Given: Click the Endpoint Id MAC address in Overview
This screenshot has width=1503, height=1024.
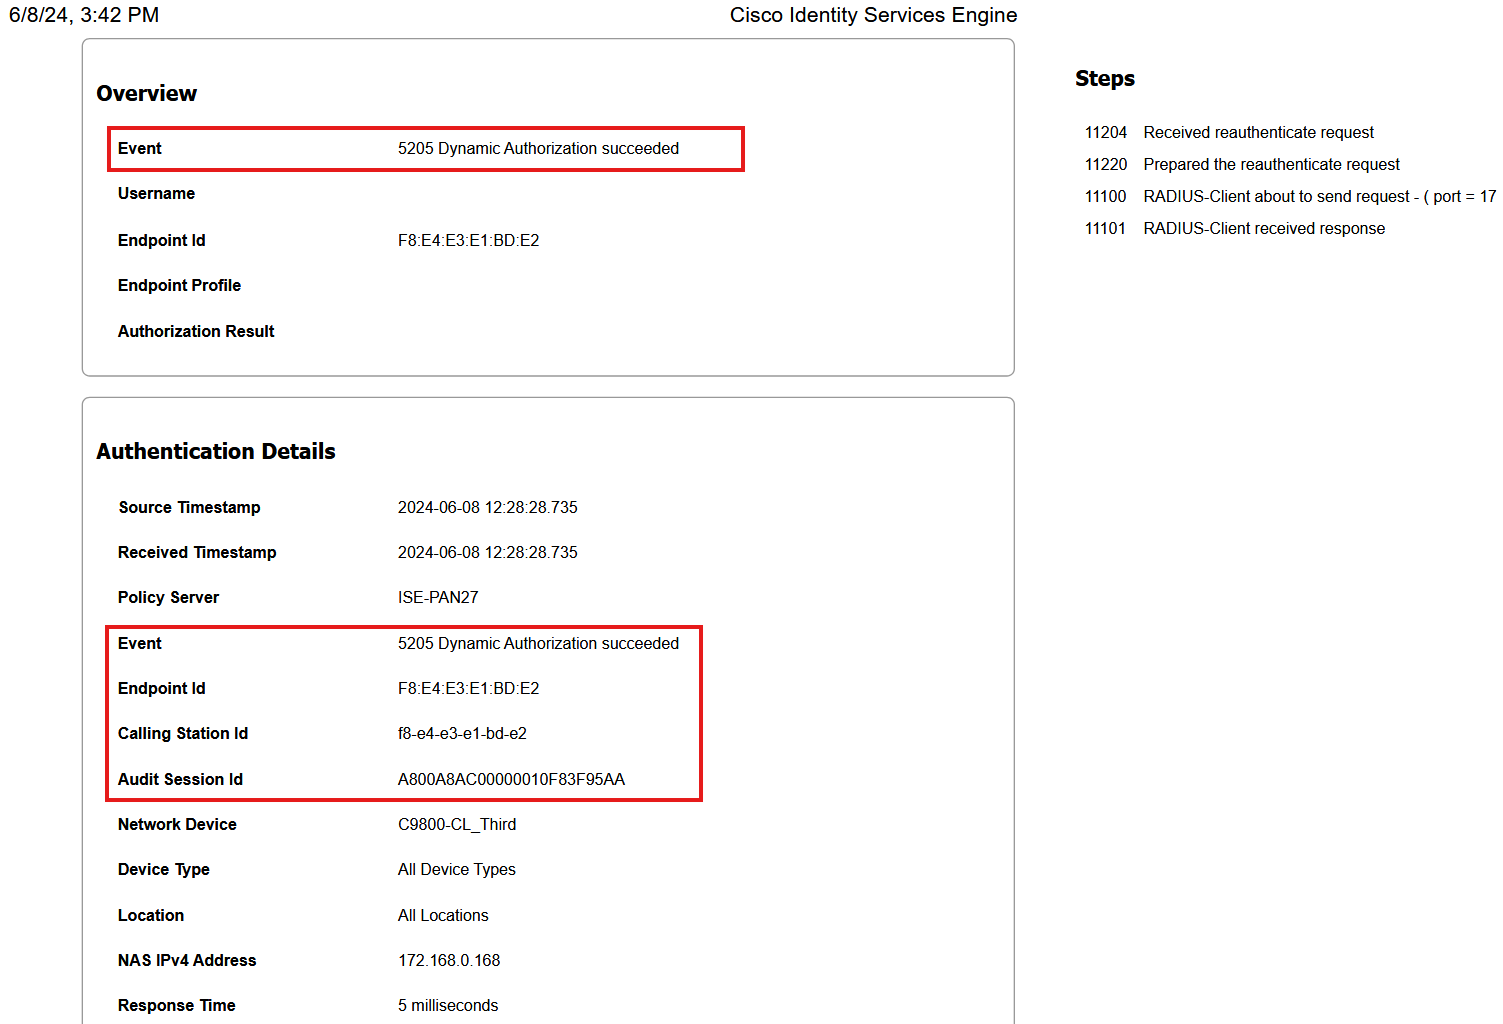Looking at the screenshot, I should click(x=468, y=241).
